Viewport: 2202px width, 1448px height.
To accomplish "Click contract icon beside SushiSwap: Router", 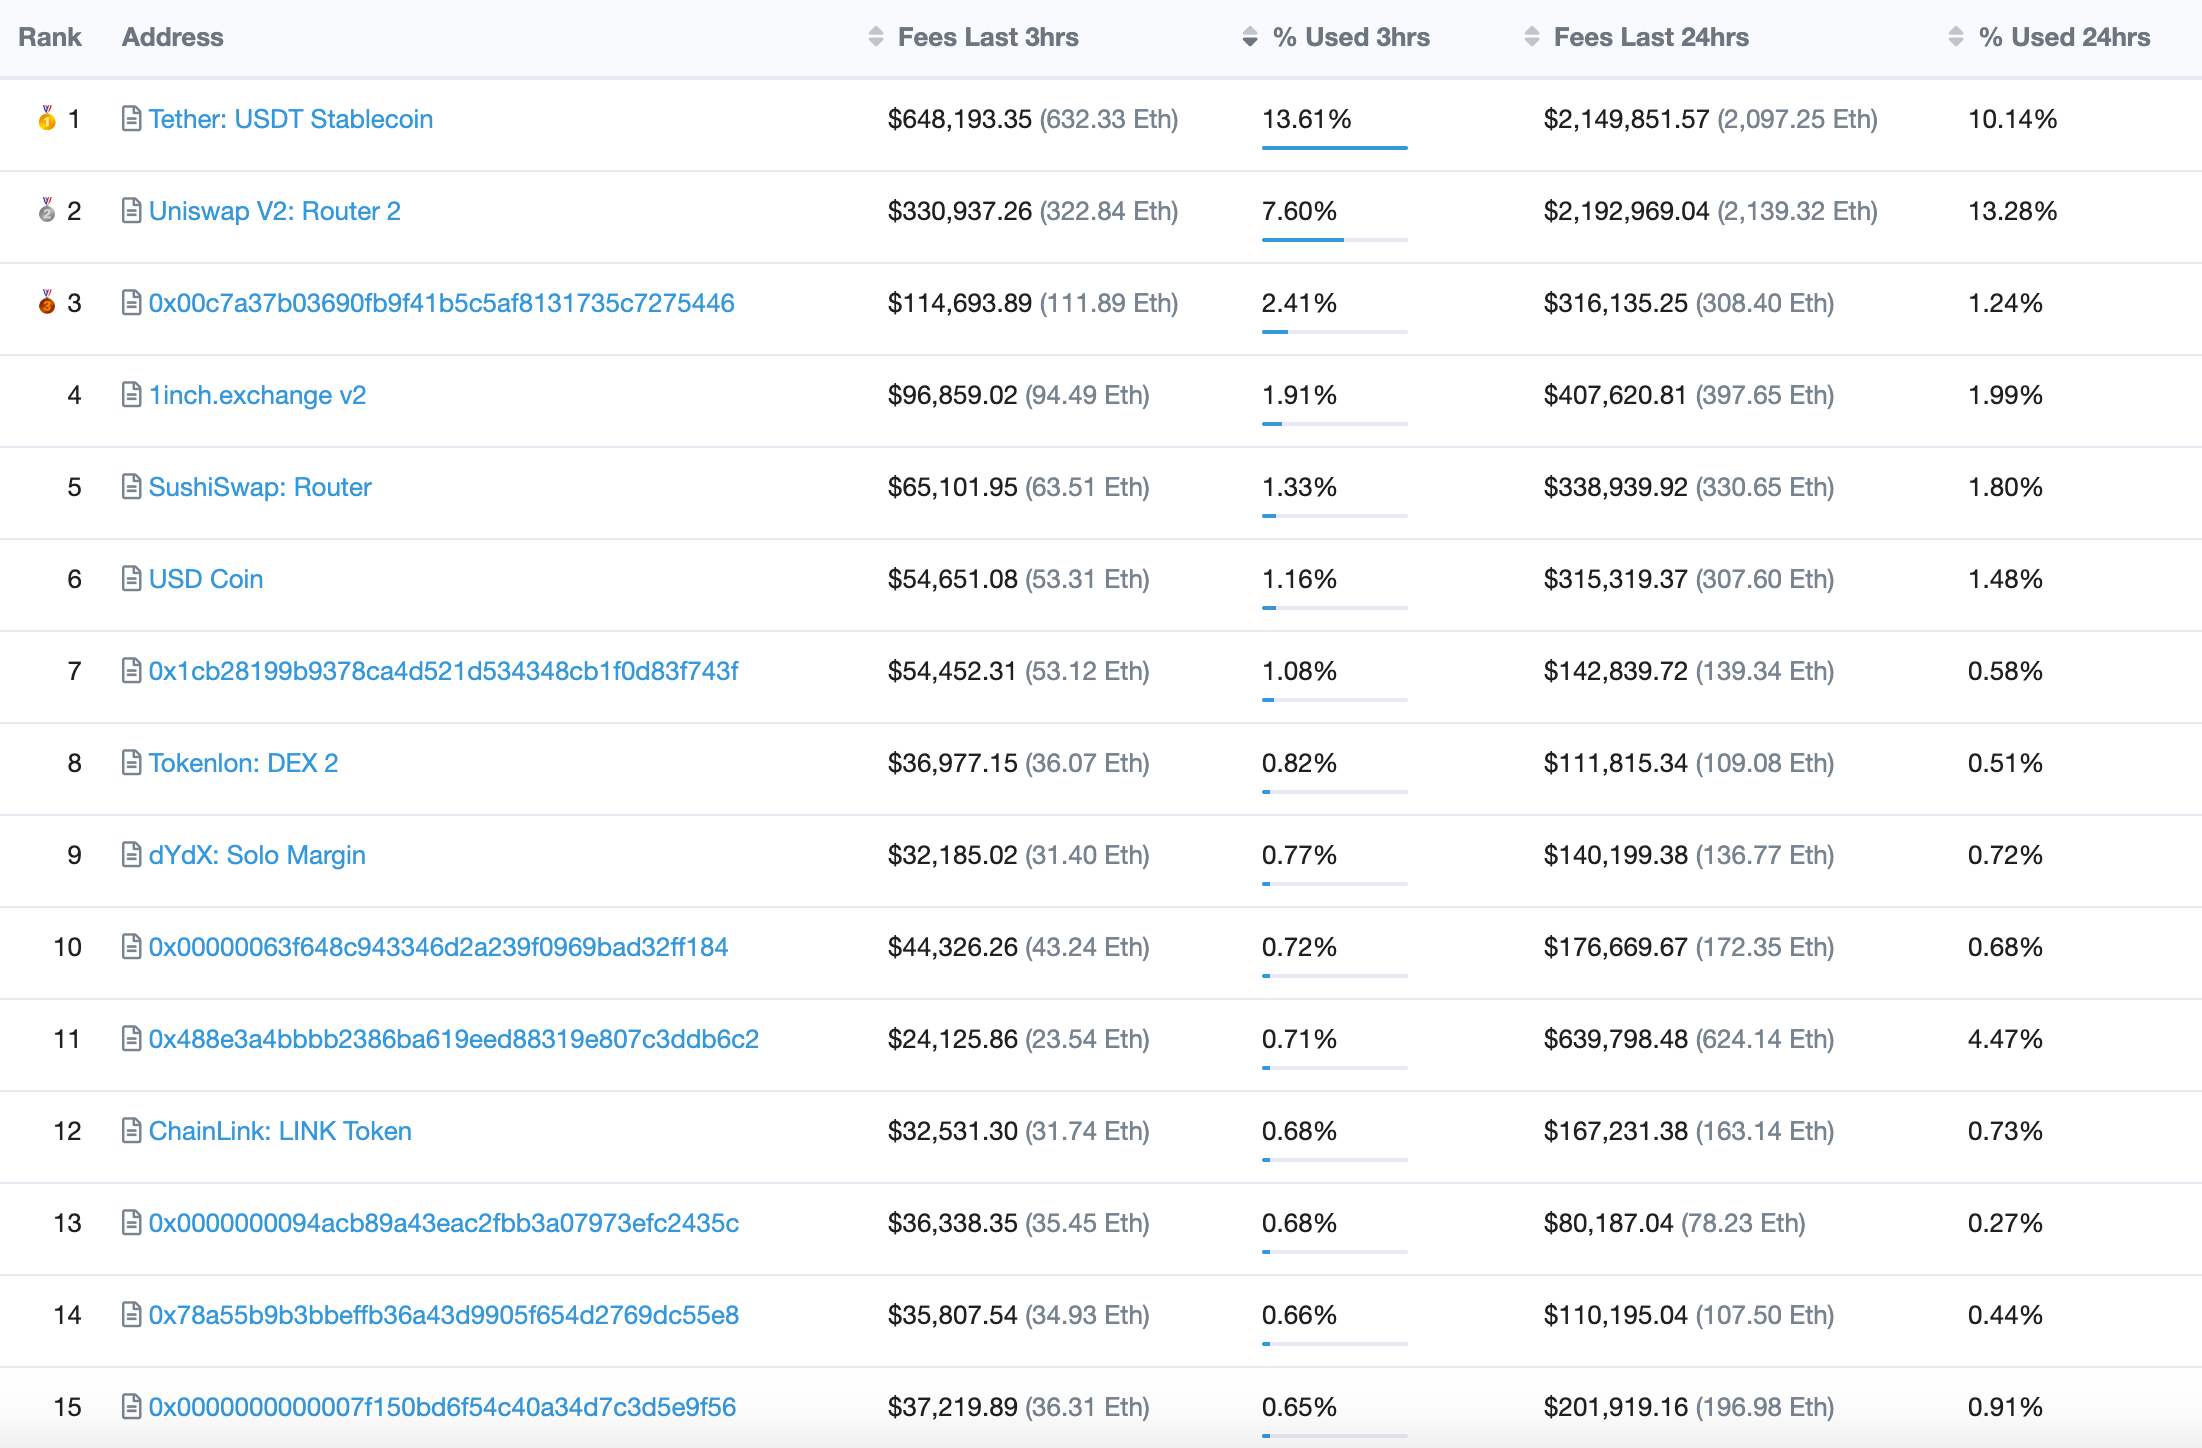I will tap(131, 487).
